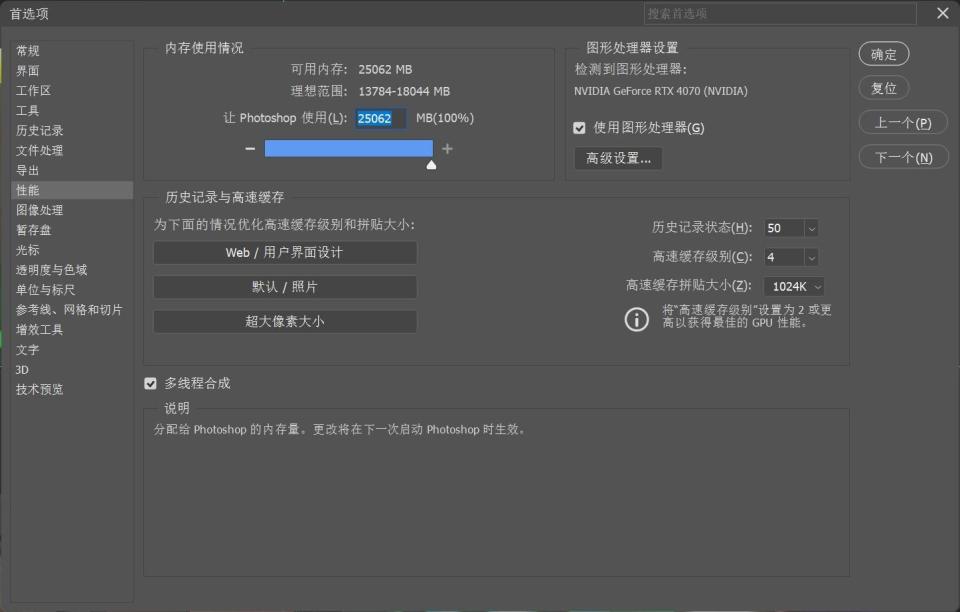Apply the 超大像素大小 huge pixel preset
This screenshot has height=612, width=960.
click(284, 321)
